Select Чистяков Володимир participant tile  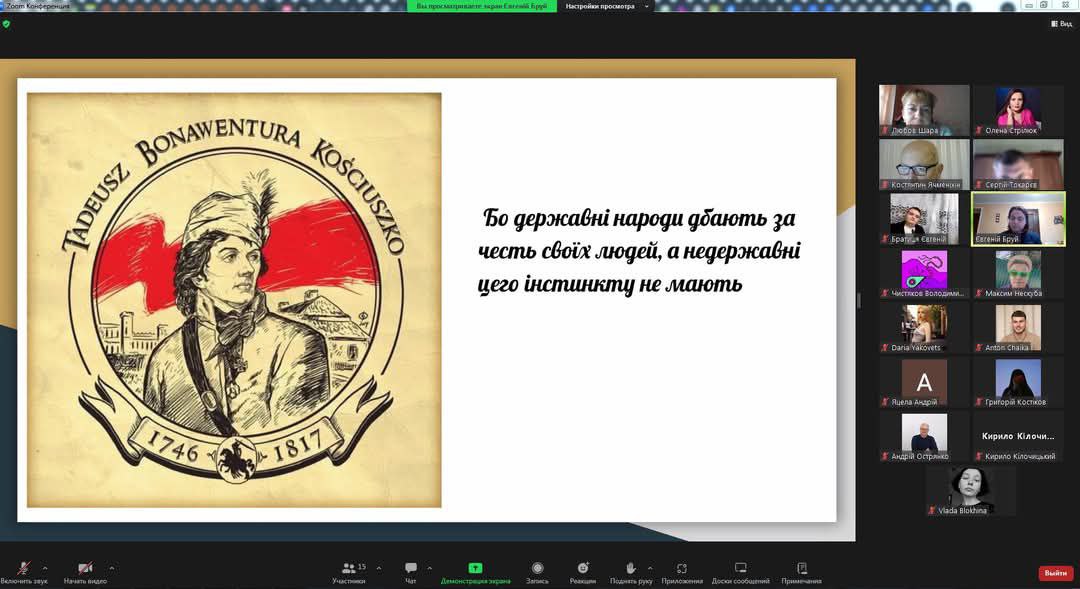[x=924, y=273]
